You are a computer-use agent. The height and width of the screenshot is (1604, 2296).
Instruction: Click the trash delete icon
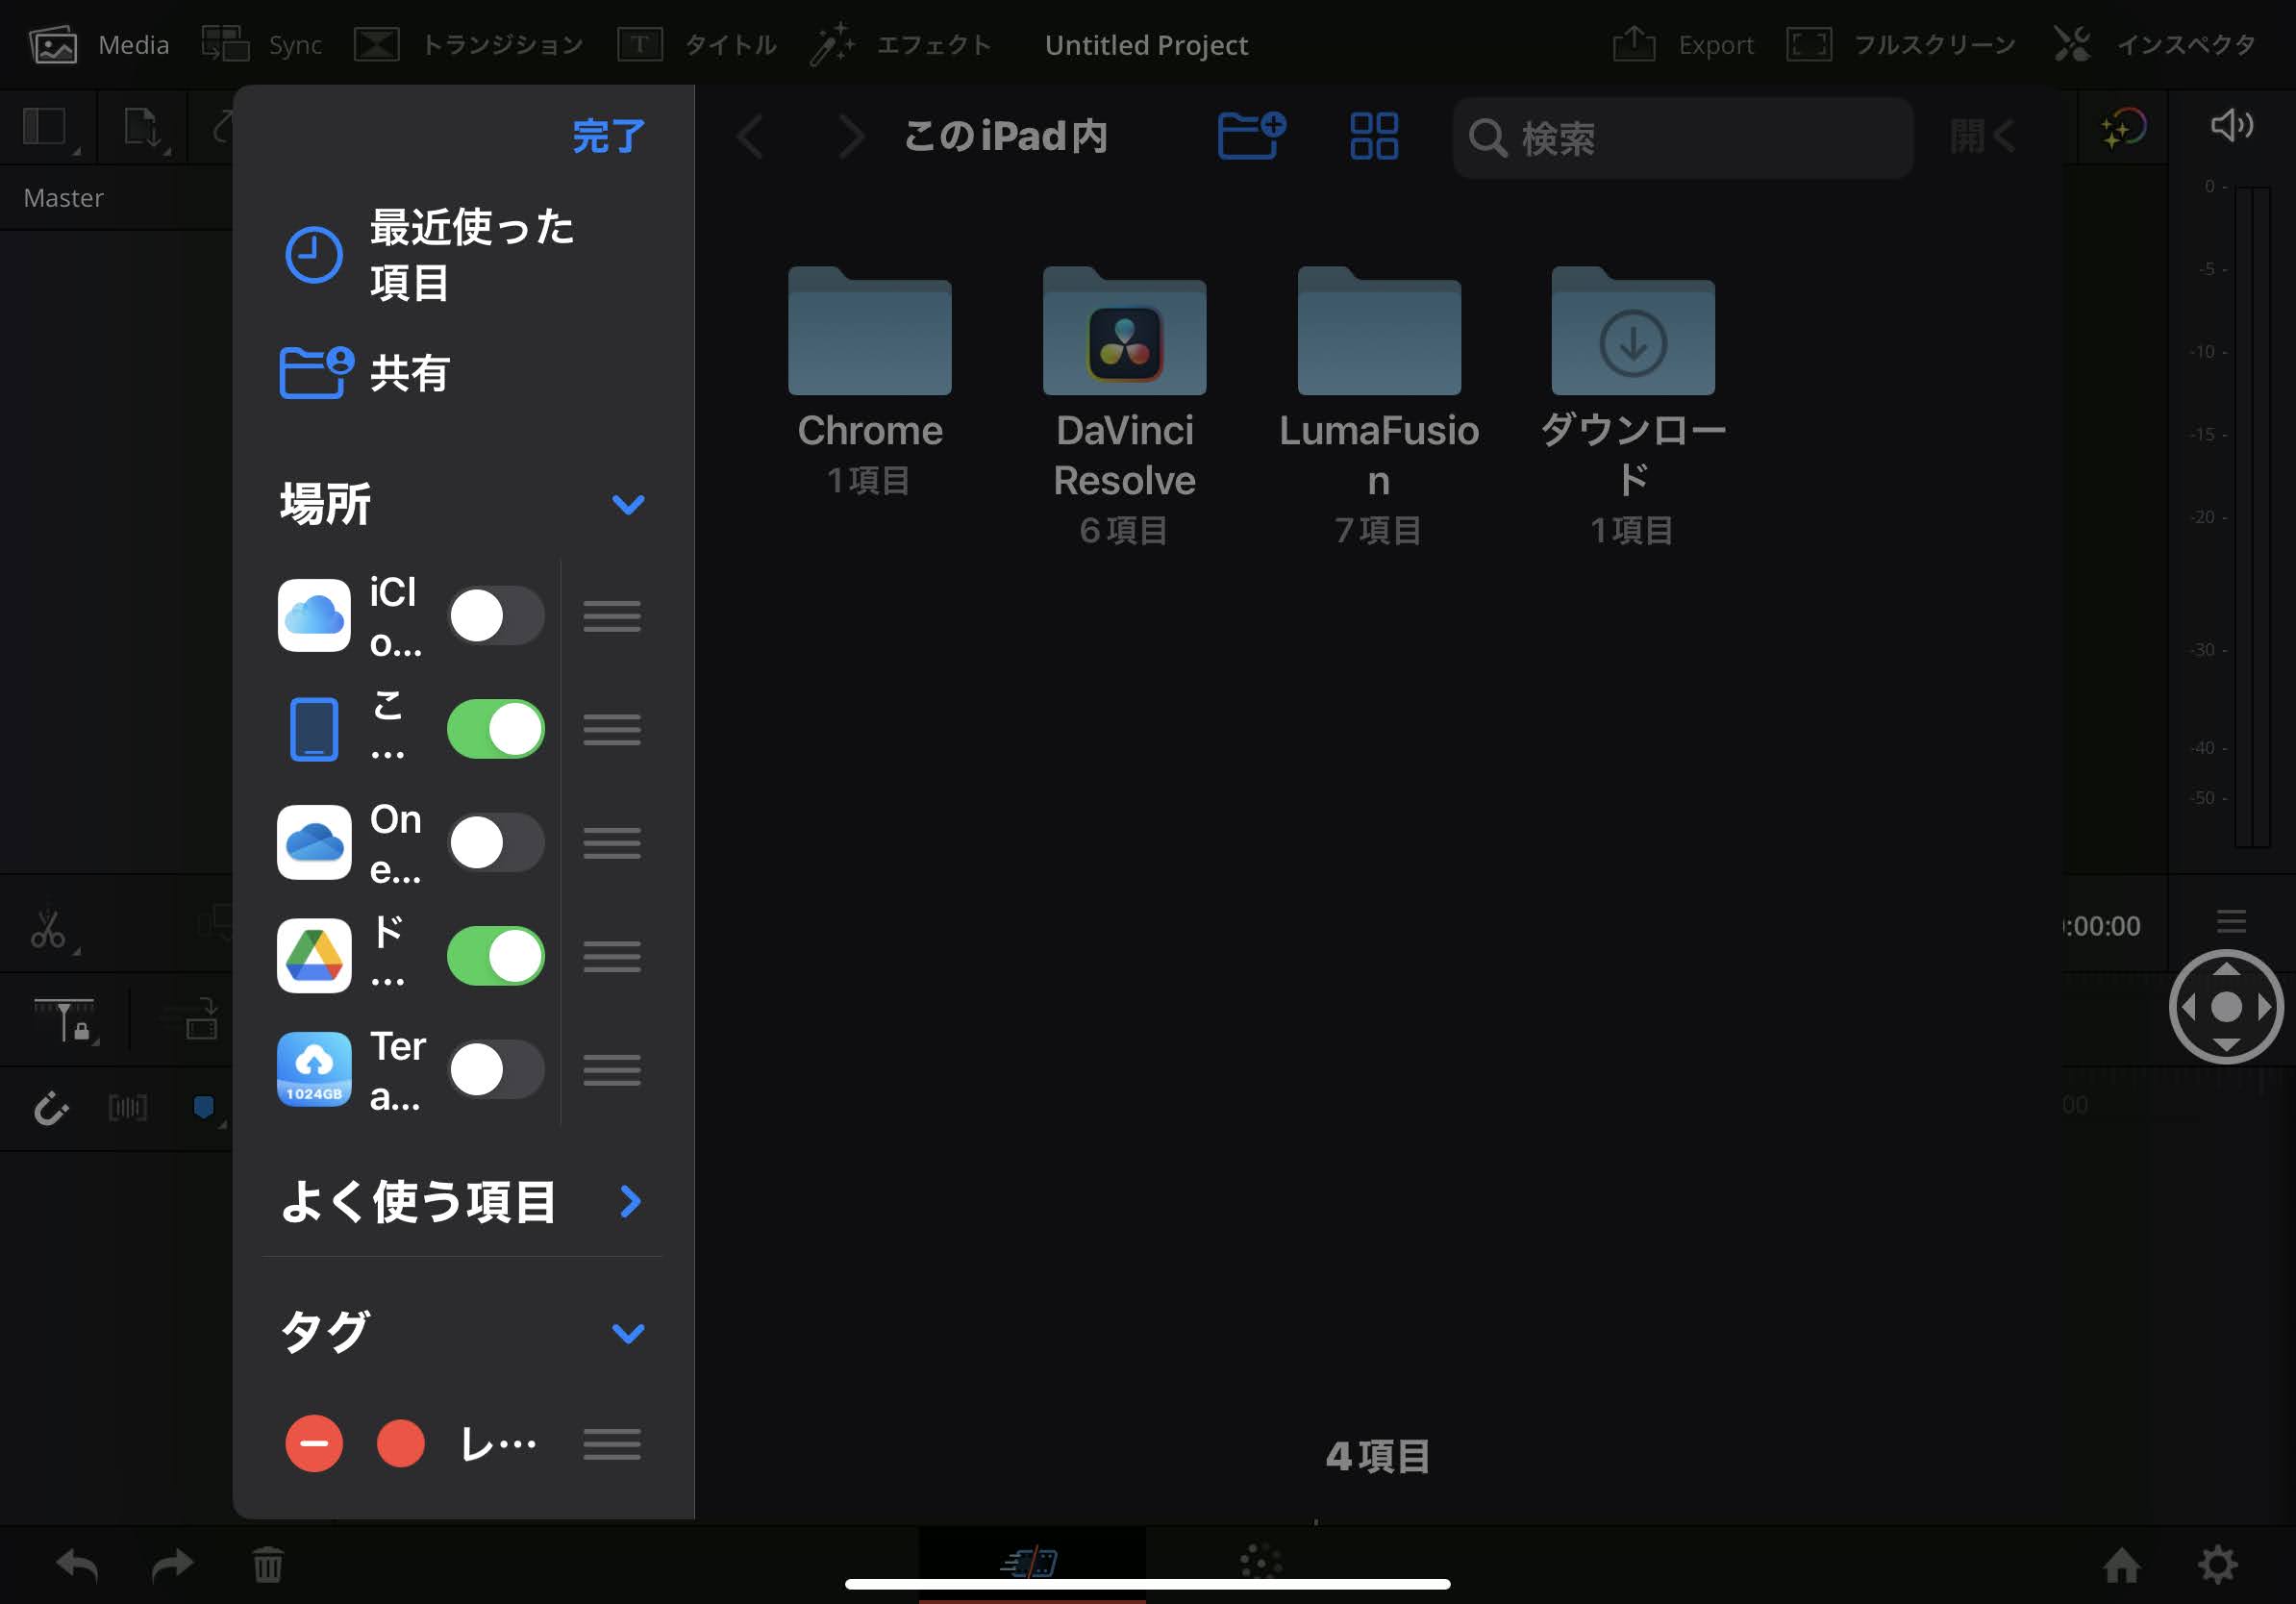(x=267, y=1564)
